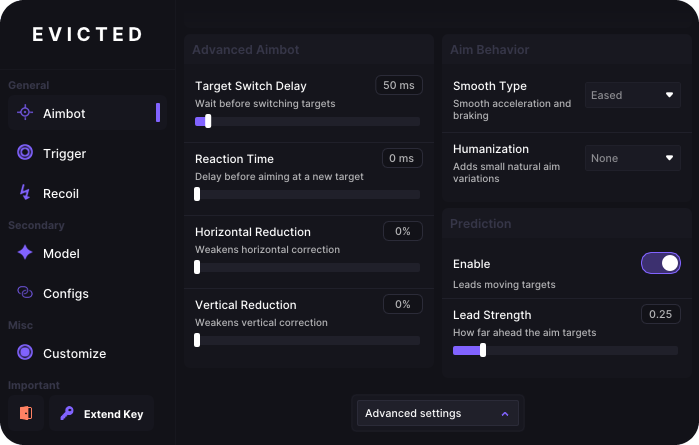Click the Extend Key button
This screenshot has width=699, height=445.
[102, 413]
